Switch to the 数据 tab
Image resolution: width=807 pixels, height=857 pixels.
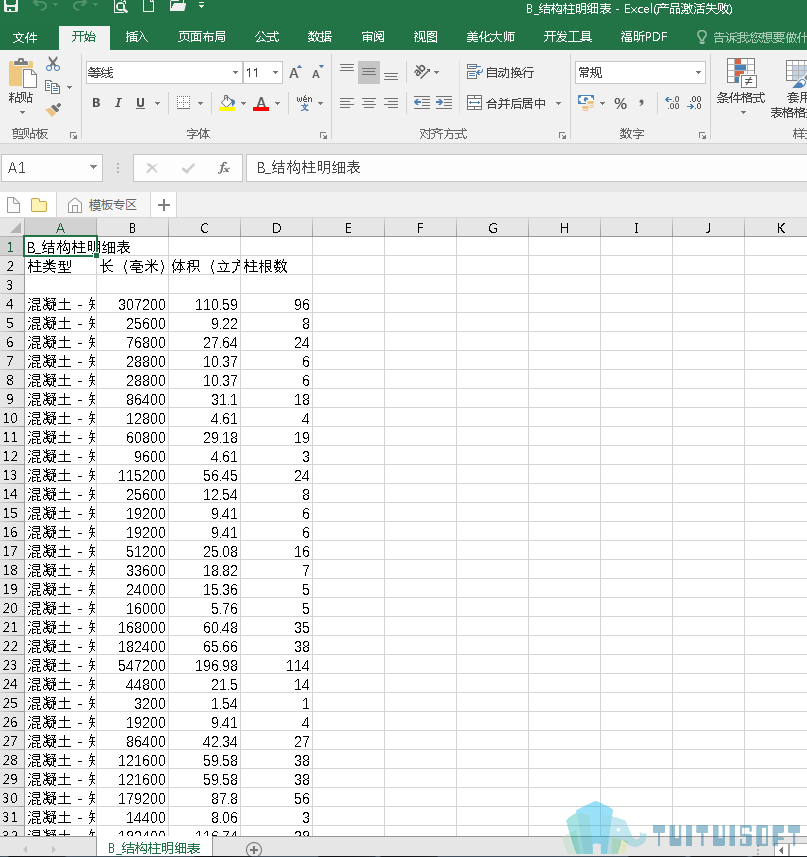point(320,37)
